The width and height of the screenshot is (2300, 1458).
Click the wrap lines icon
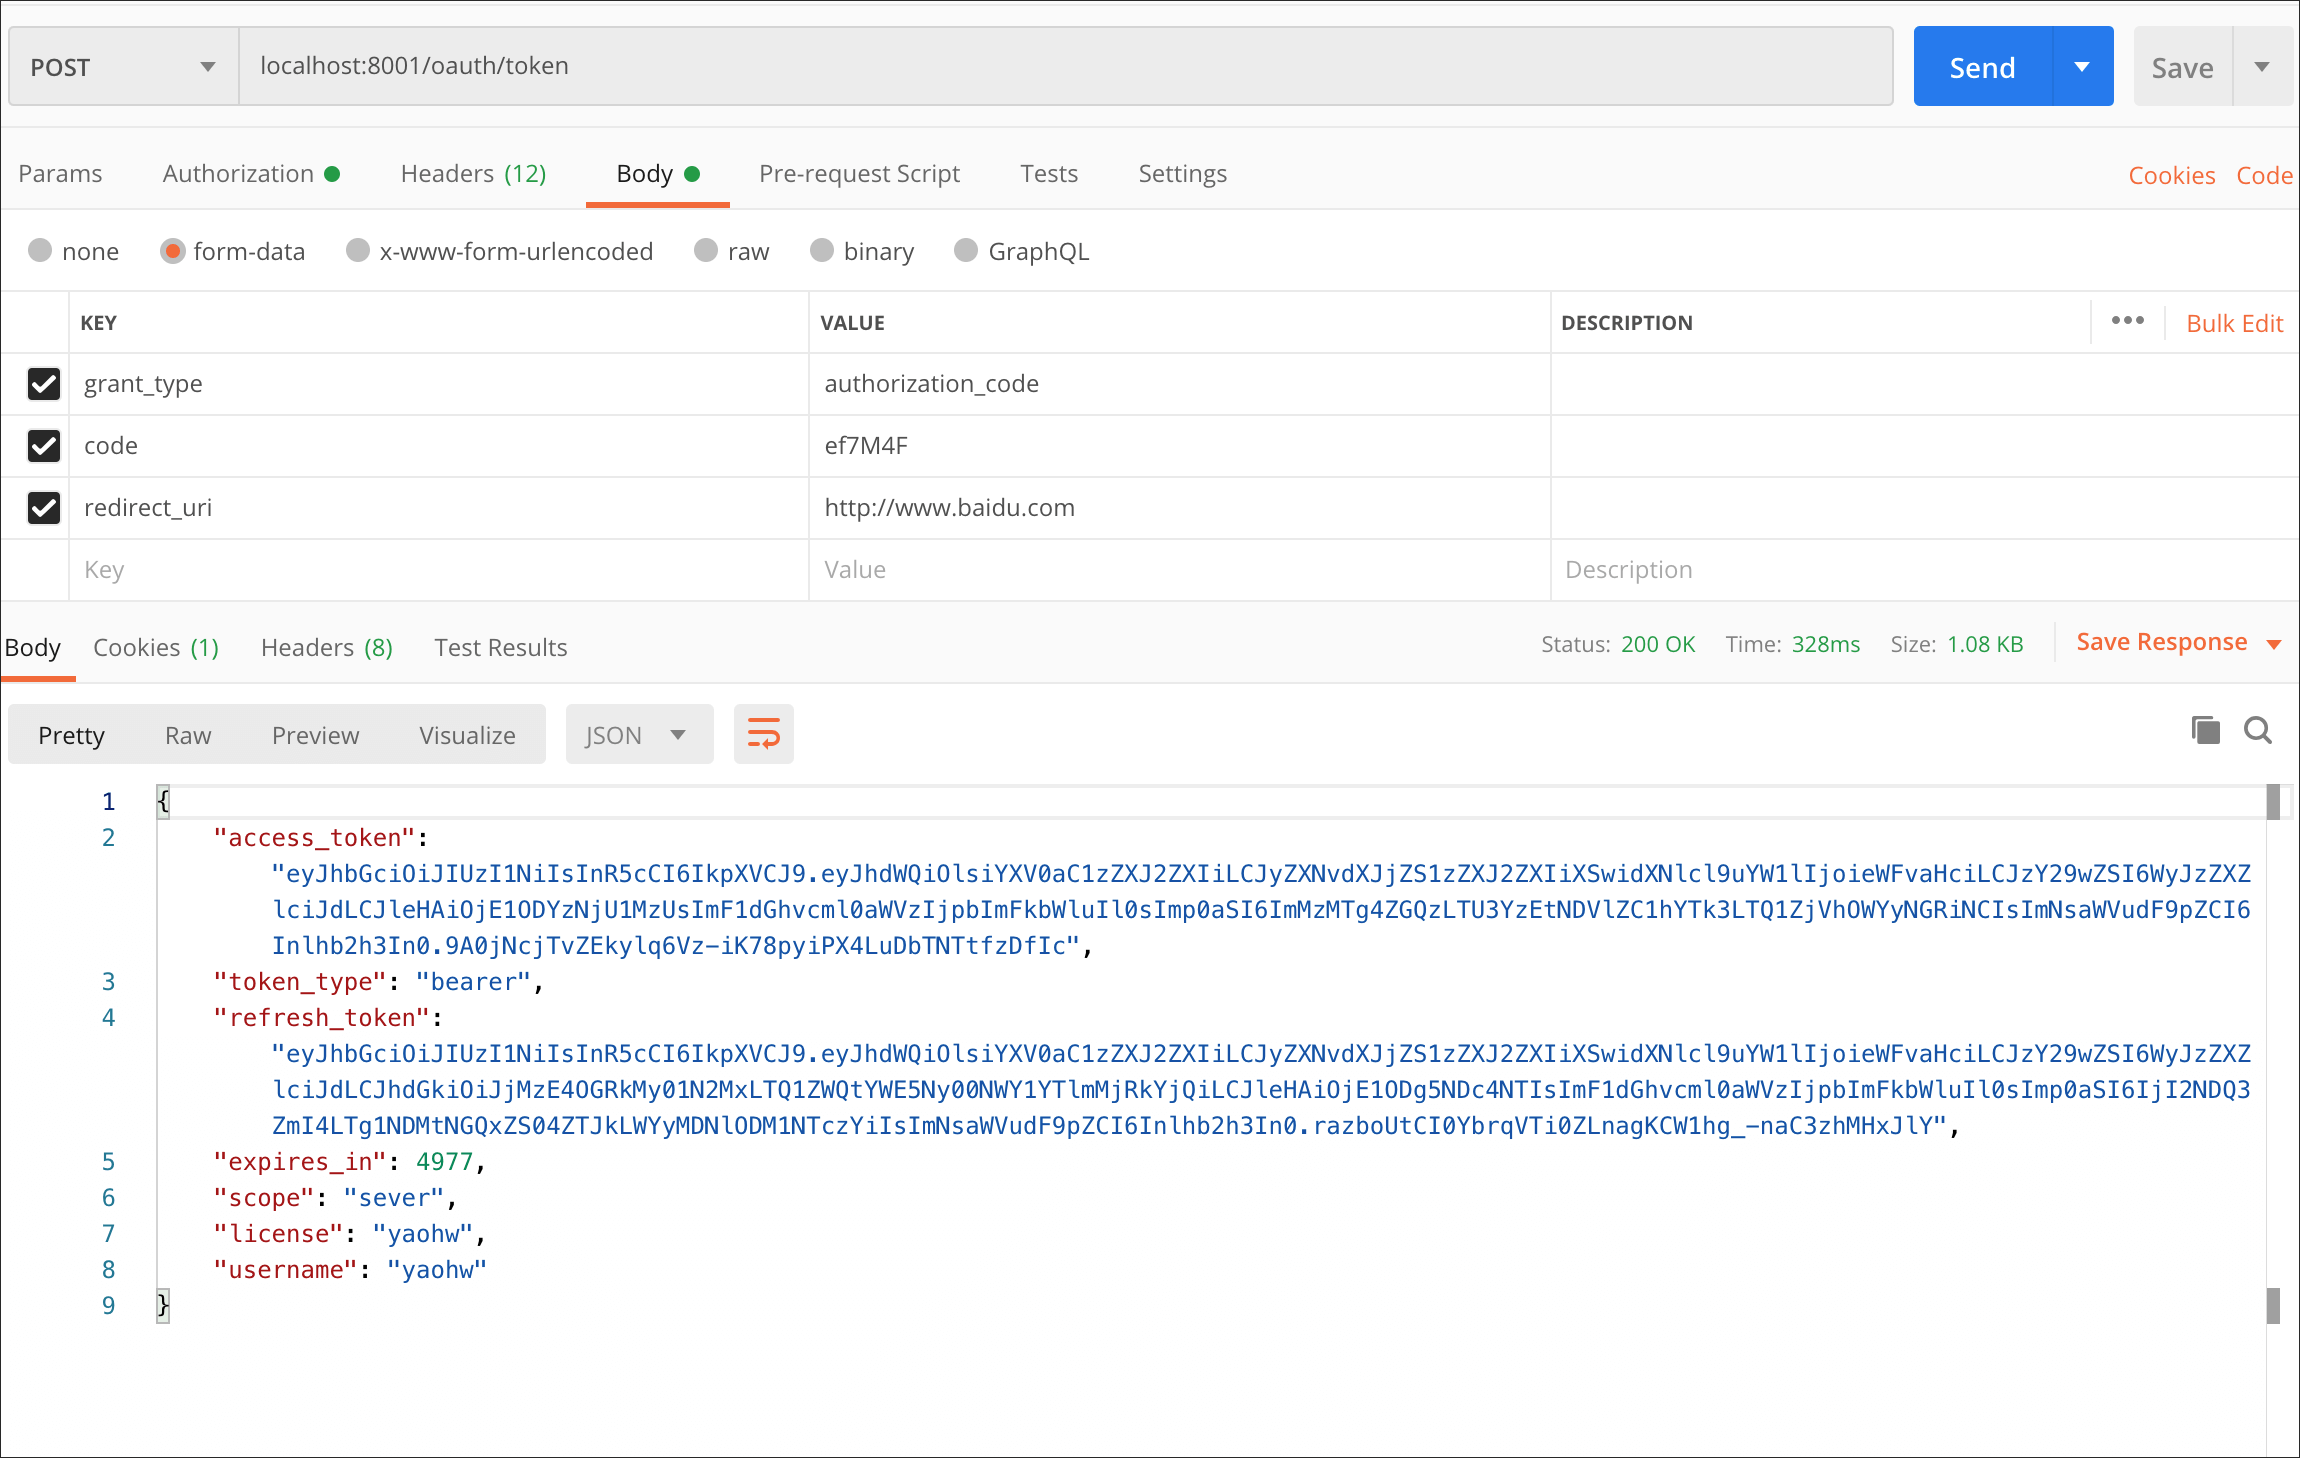[x=763, y=735]
